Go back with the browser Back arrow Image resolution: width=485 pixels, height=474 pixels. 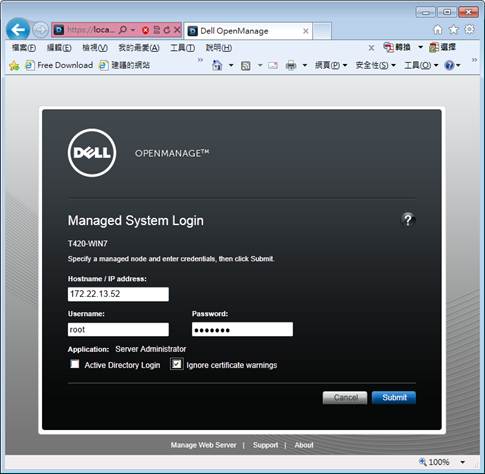18,30
